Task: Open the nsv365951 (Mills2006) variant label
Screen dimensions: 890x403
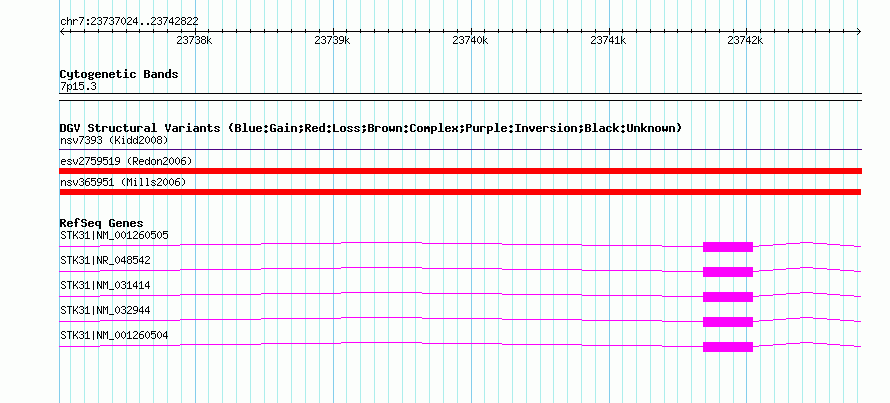Action: [x=123, y=182]
